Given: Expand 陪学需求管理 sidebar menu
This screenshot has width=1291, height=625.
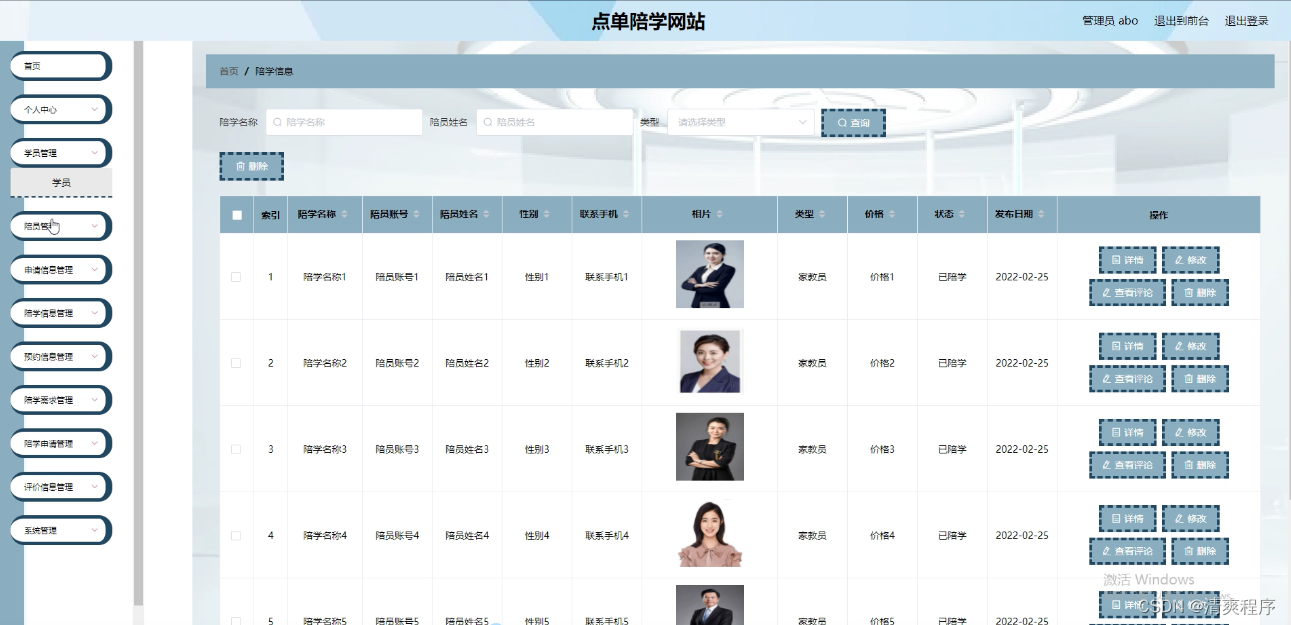Looking at the screenshot, I should 61,400.
